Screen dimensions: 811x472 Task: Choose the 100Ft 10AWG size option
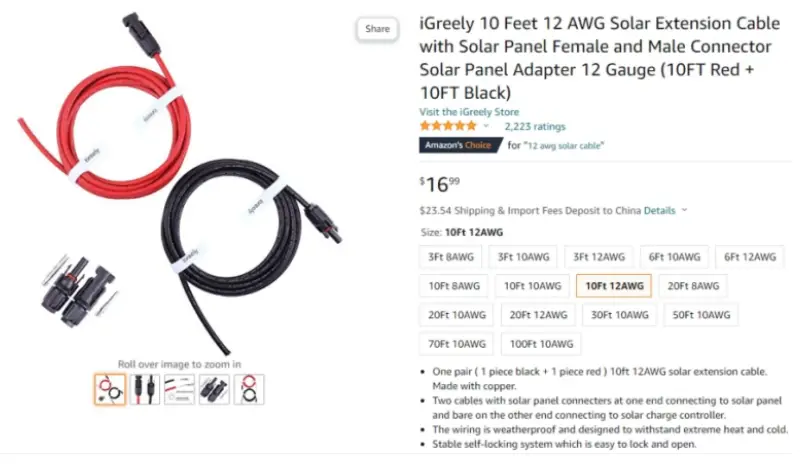click(x=541, y=344)
